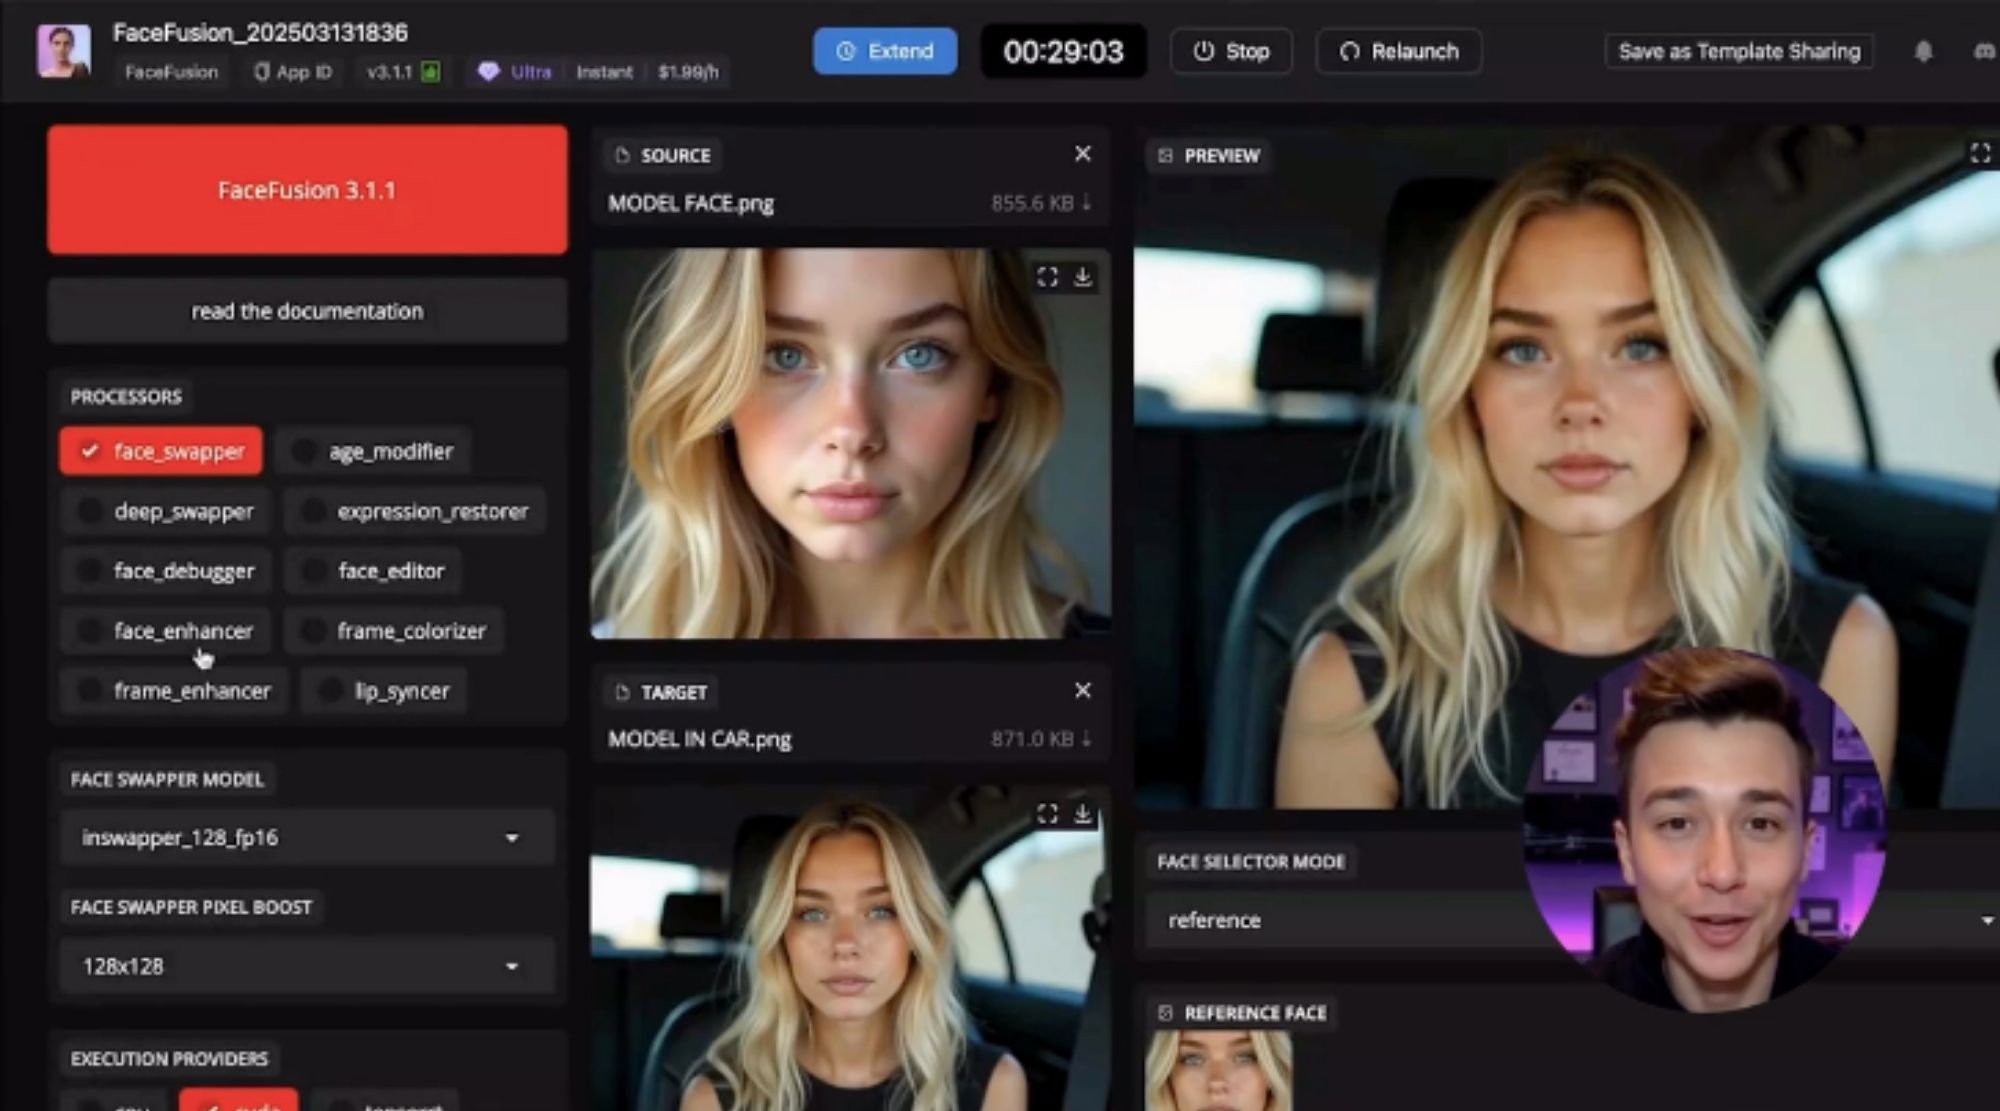
Task: Select the reference face thumbnail
Action: 1218,1072
